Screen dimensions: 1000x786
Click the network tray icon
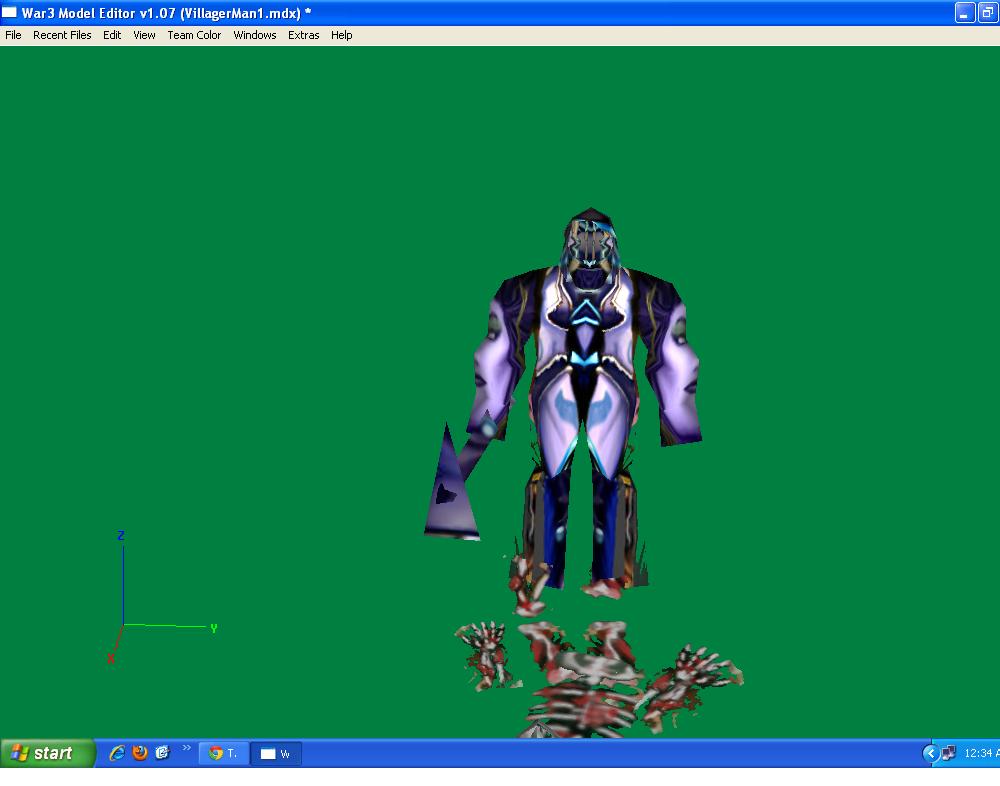pyautogui.click(x=948, y=753)
